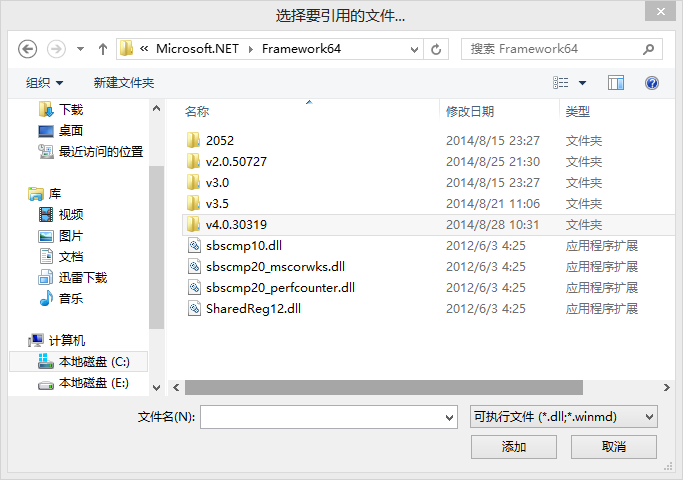Click SharedReg12.dll file icon
Viewport: 683px width, 480px height.
(x=194, y=308)
